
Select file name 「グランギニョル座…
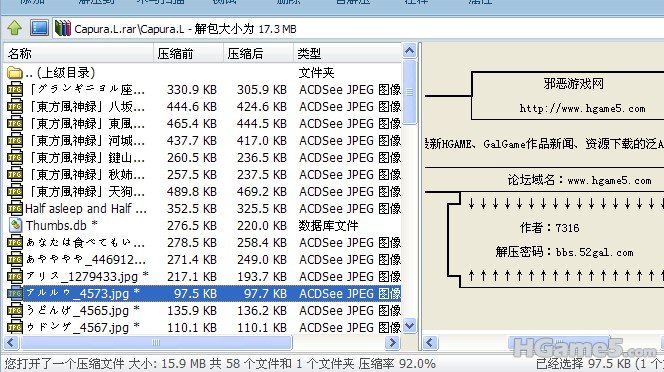click(x=86, y=89)
